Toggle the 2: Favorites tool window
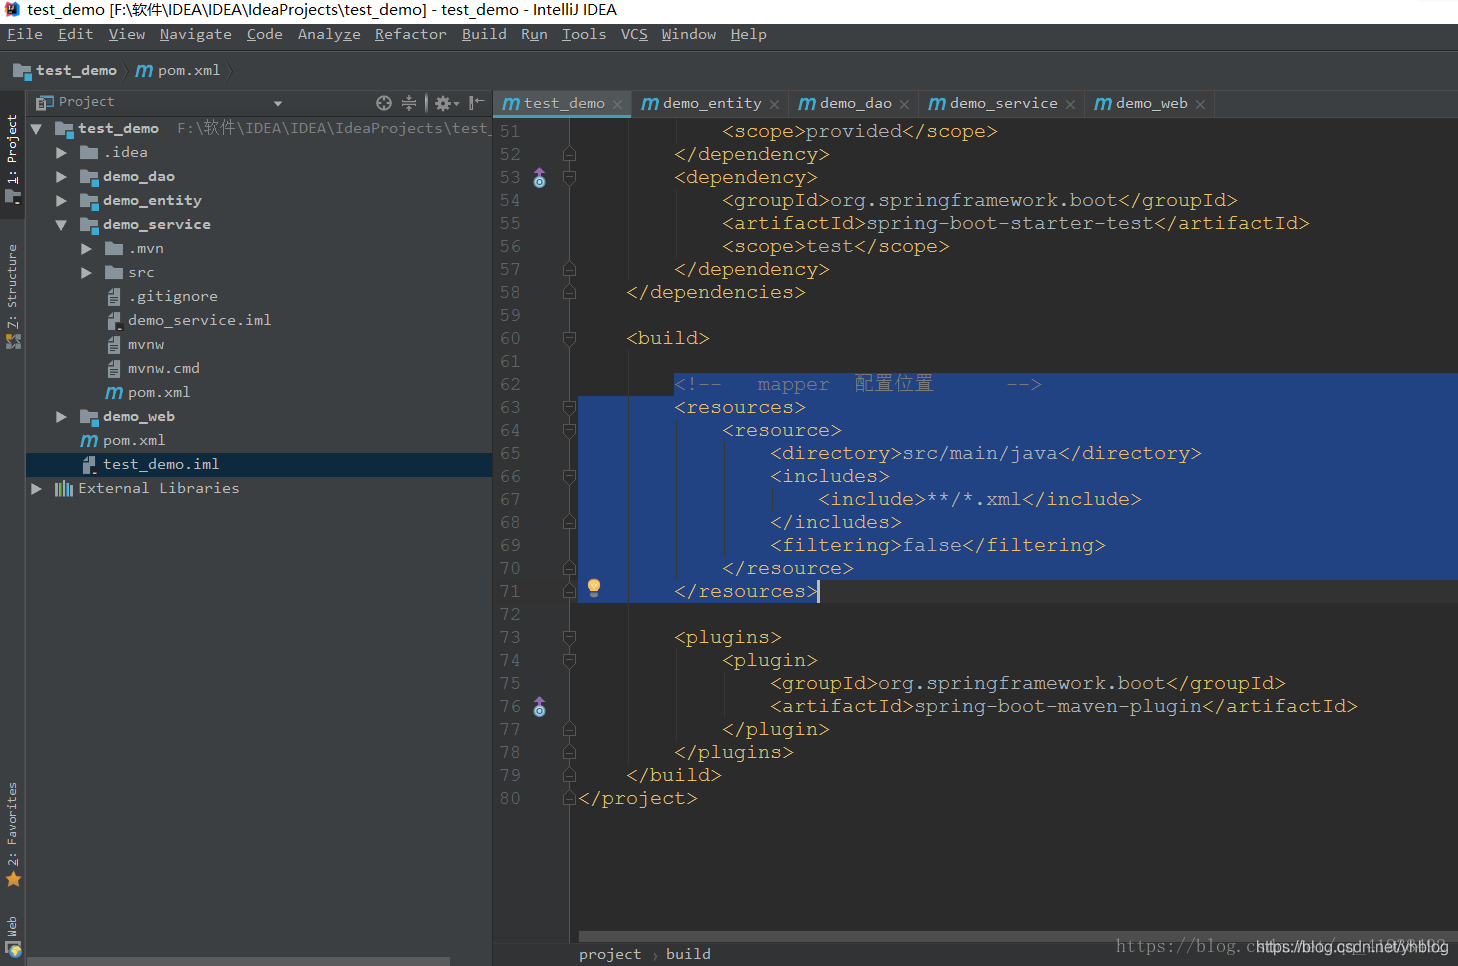The image size is (1458, 966). click(x=12, y=834)
